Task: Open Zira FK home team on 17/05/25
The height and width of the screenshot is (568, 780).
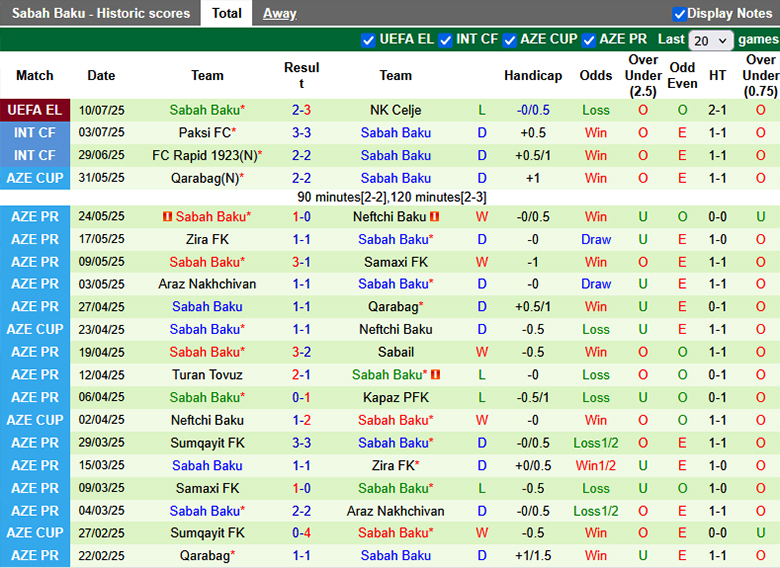Action: (x=207, y=239)
